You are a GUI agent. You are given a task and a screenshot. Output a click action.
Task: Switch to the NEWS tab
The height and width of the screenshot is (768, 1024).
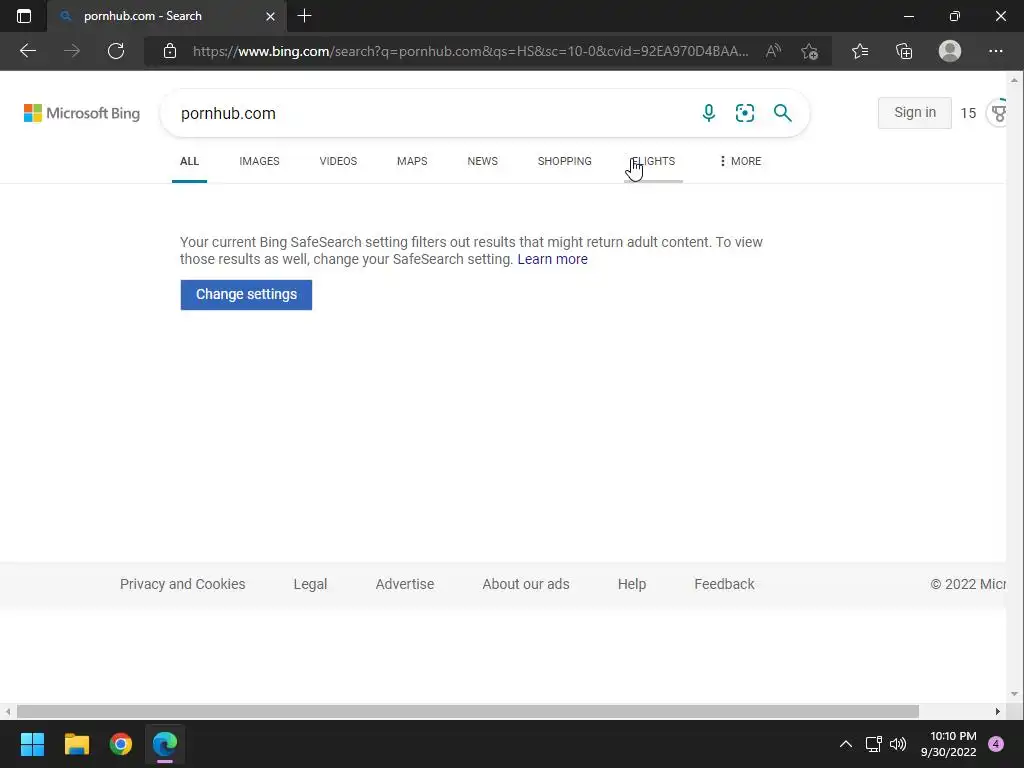click(x=483, y=161)
